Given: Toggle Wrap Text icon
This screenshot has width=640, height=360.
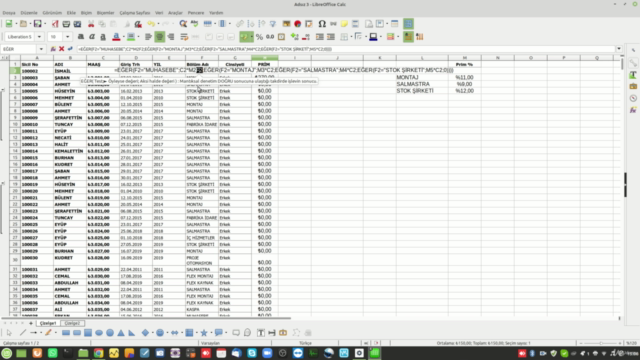Looking at the screenshot, I should (184, 37).
